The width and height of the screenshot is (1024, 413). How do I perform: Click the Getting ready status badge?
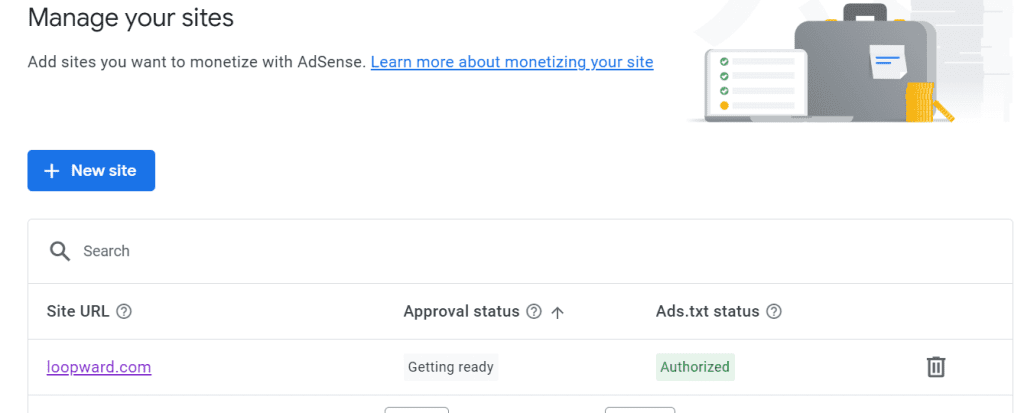tap(451, 367)
